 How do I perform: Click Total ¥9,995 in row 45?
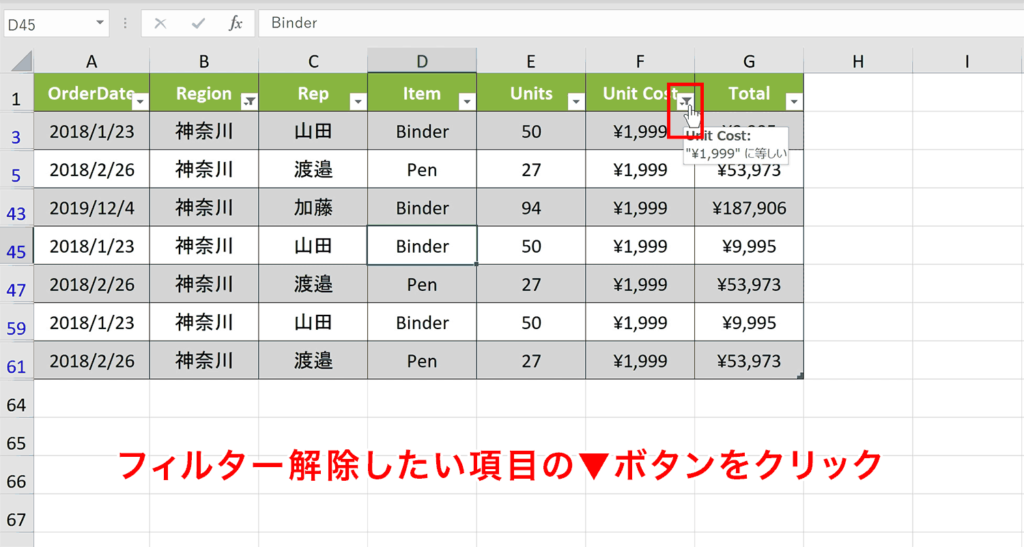[749, 246]
